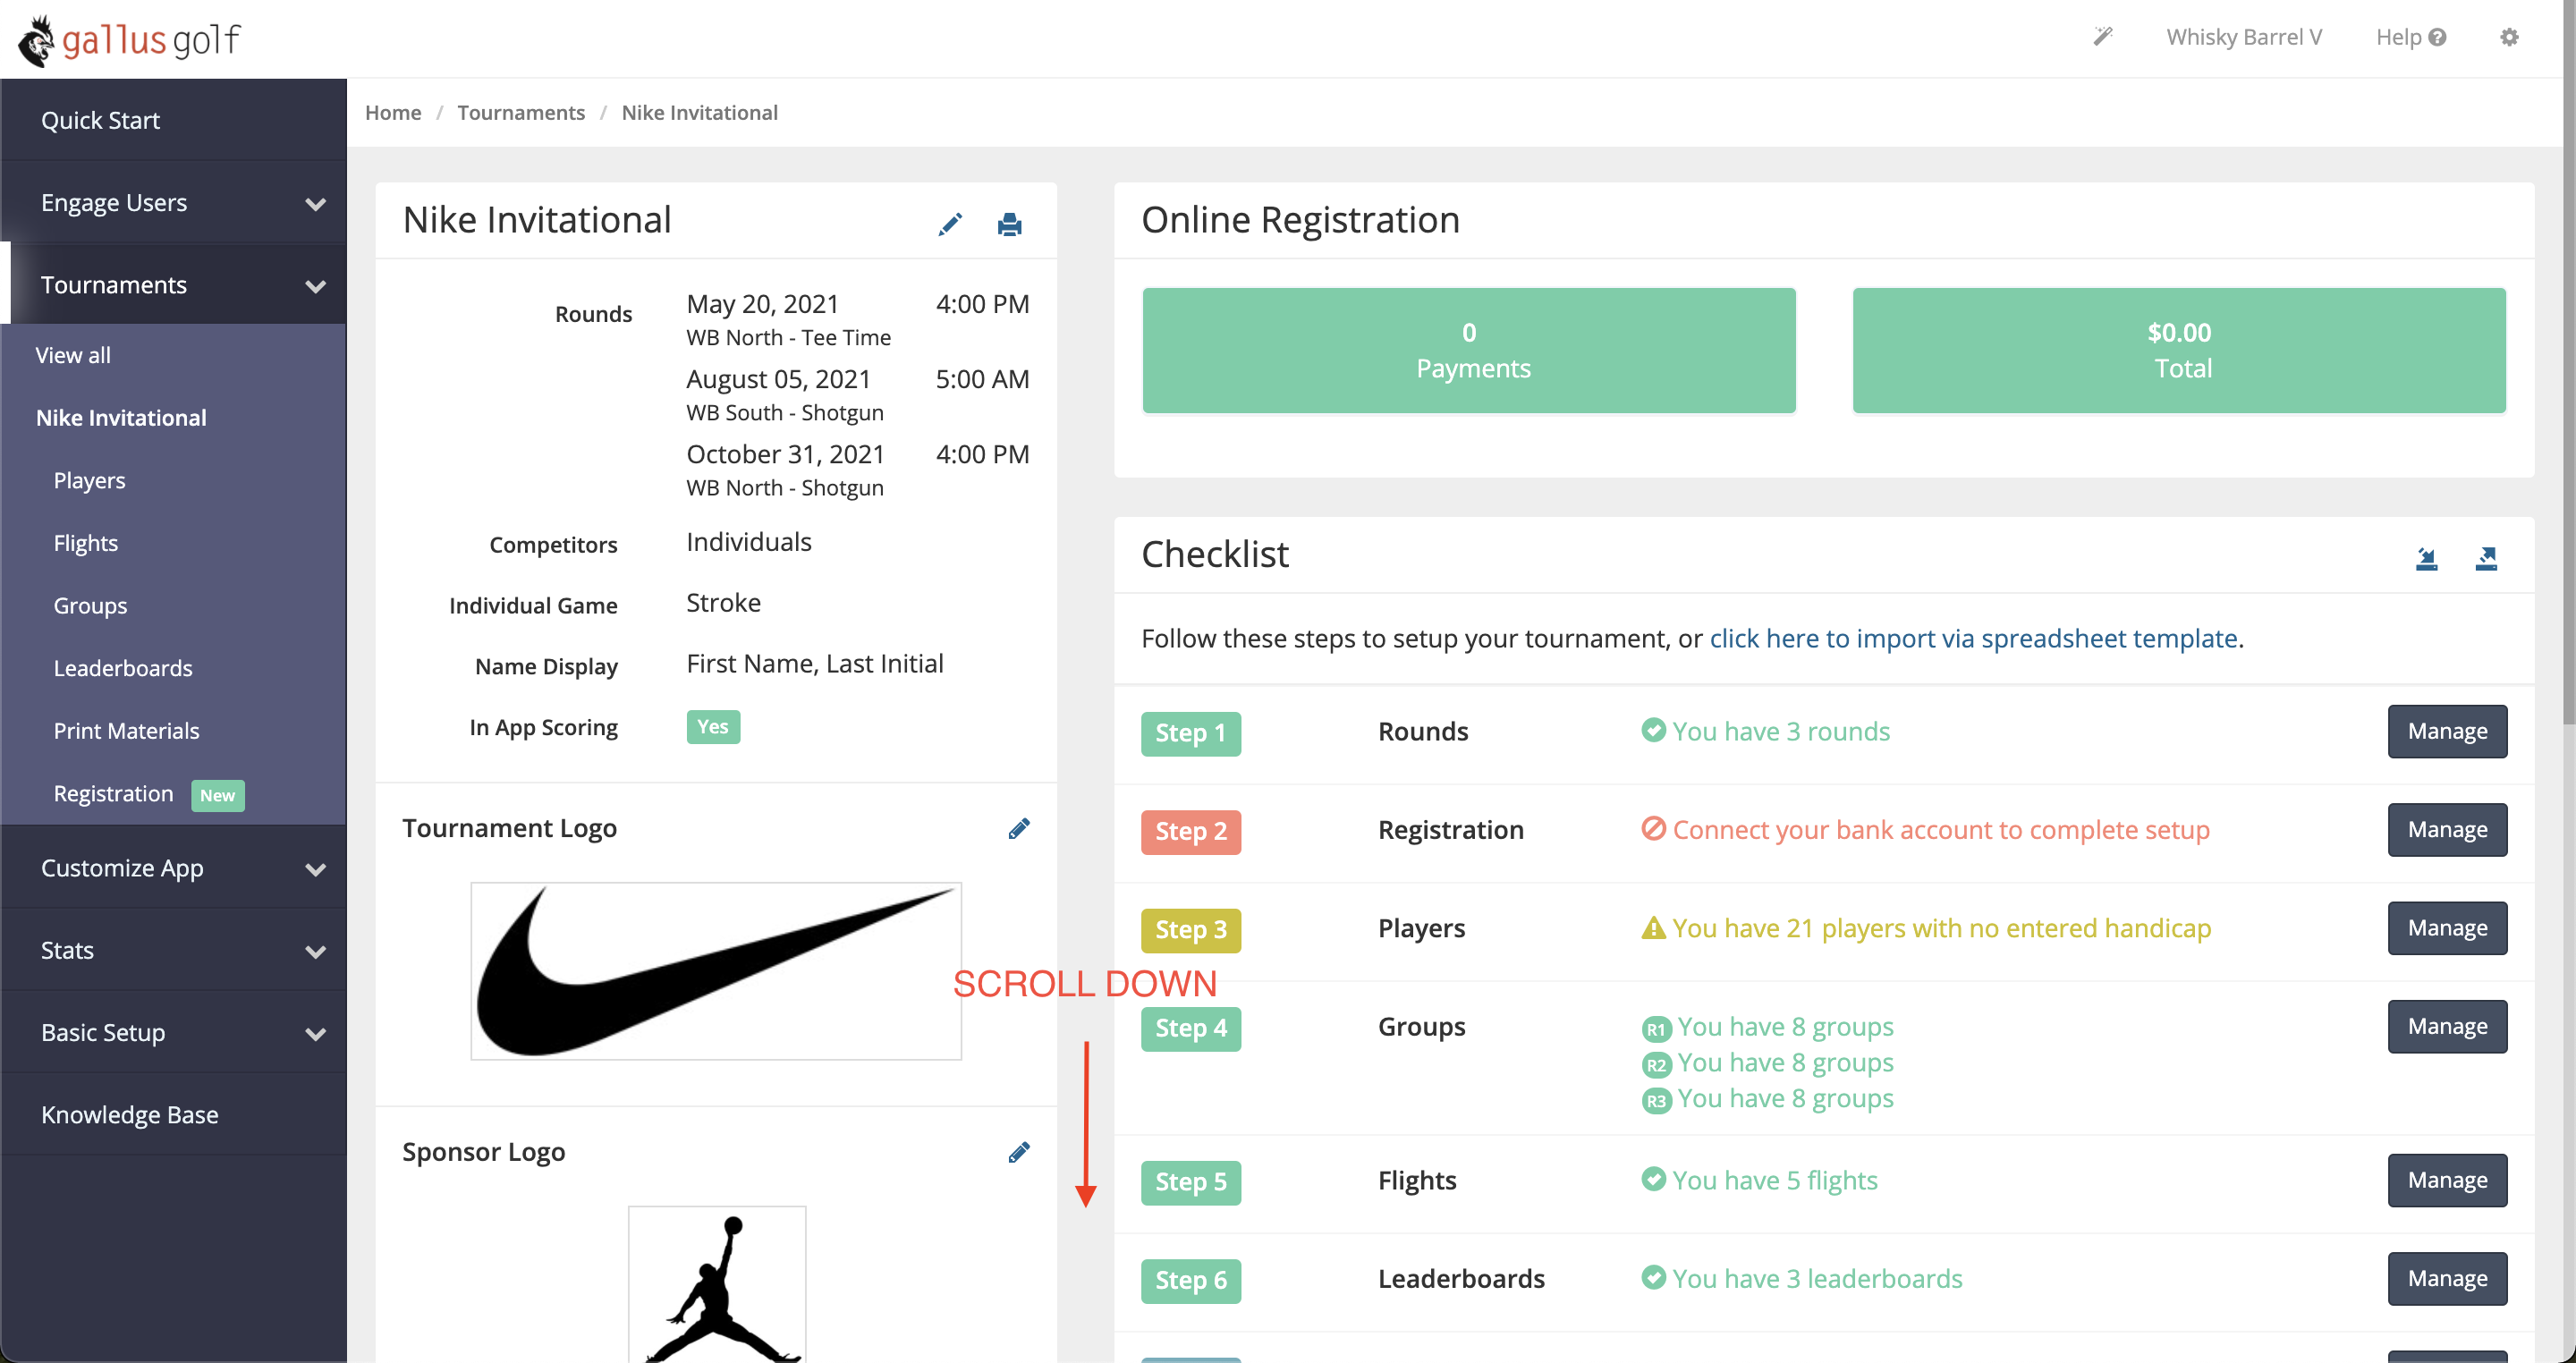2576x1363 pixels.
Task: Click the In App Scoring Yes badge
Action: coord(713,727)
